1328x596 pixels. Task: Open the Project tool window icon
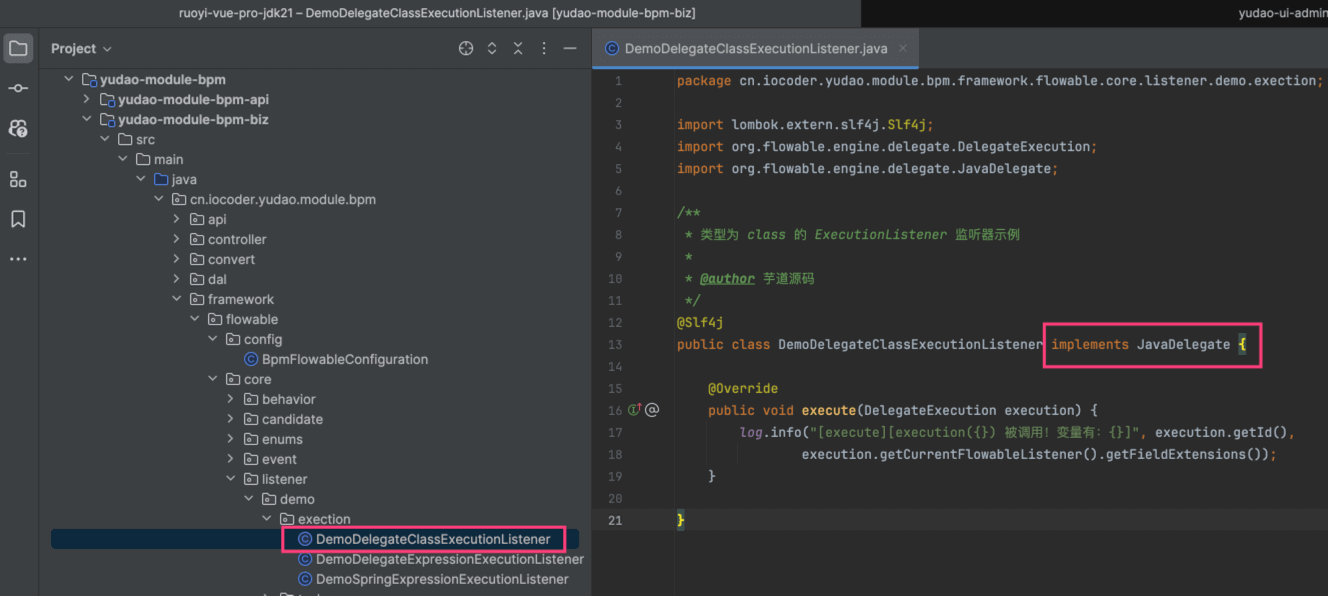(x=18, y=48)
